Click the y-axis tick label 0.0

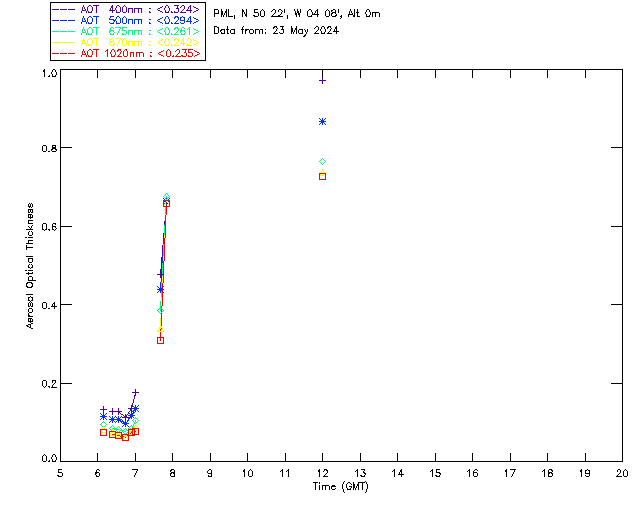click(49, 459)
